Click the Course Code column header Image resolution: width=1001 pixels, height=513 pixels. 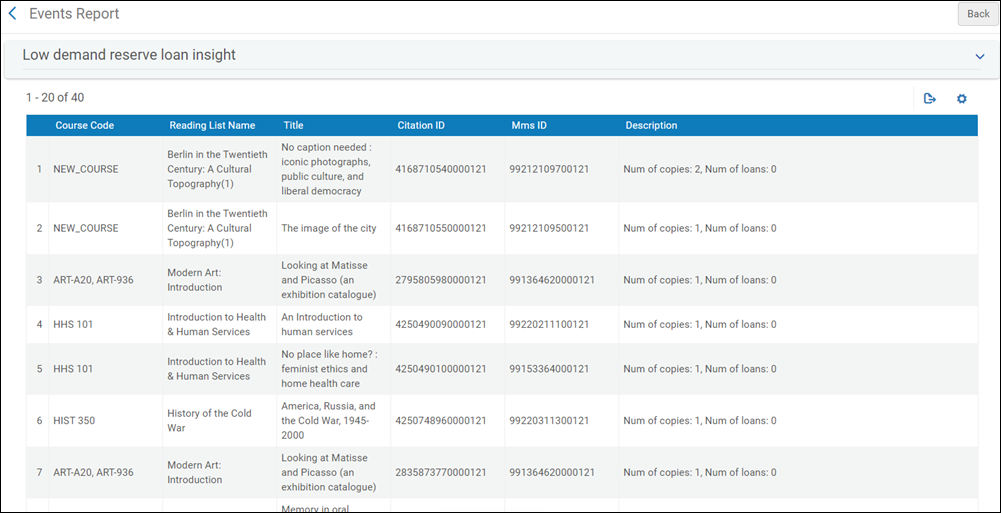click(85, 126)
